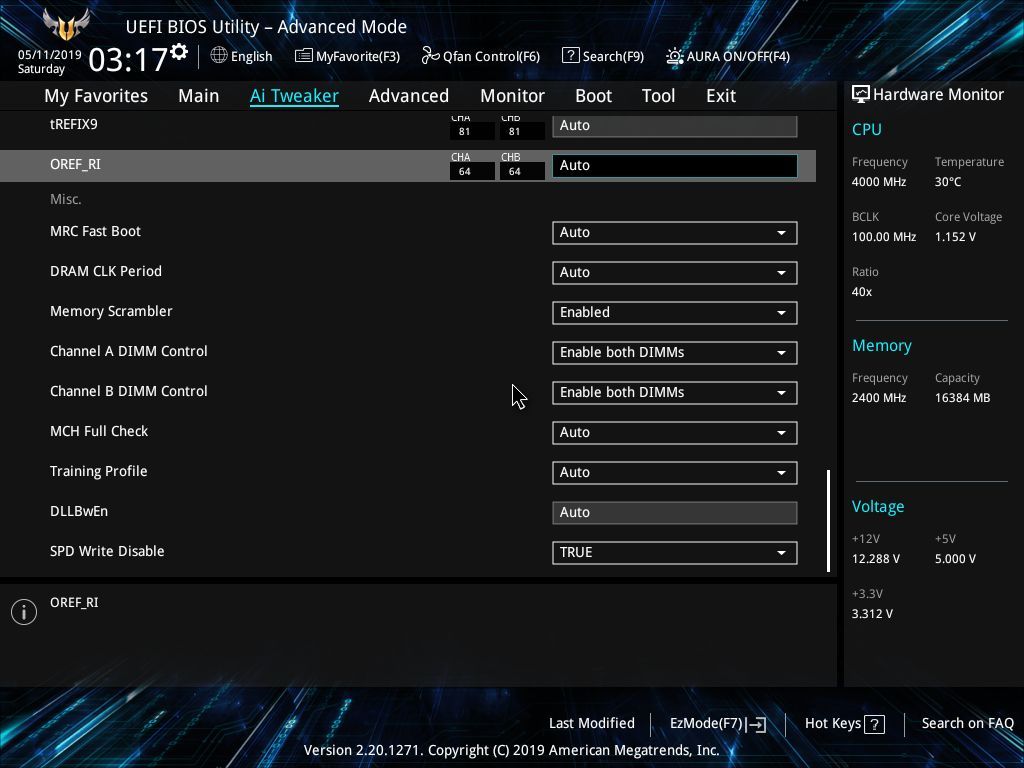Click the EzMode arrow icon

pos(756,724)
